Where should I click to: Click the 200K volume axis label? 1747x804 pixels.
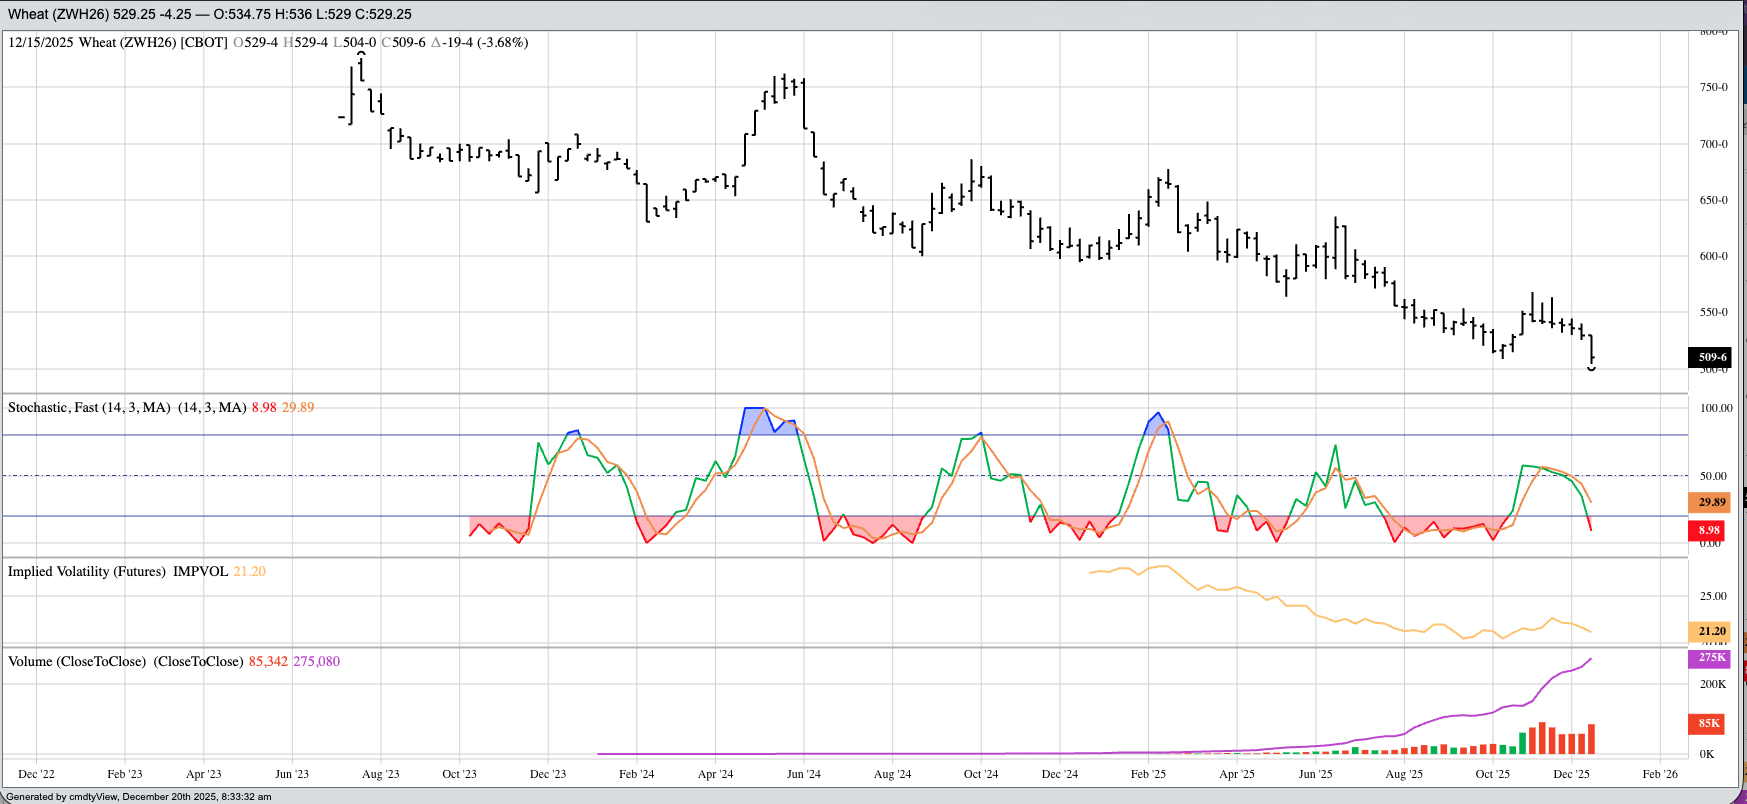pyautogui.click(x=1713, y=685)
